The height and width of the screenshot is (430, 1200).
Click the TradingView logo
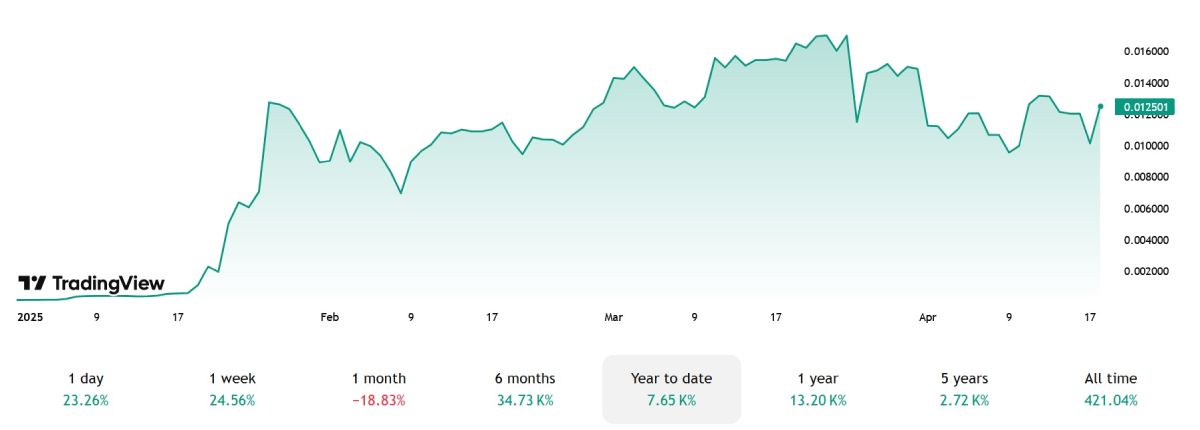(x=92, y=283)
